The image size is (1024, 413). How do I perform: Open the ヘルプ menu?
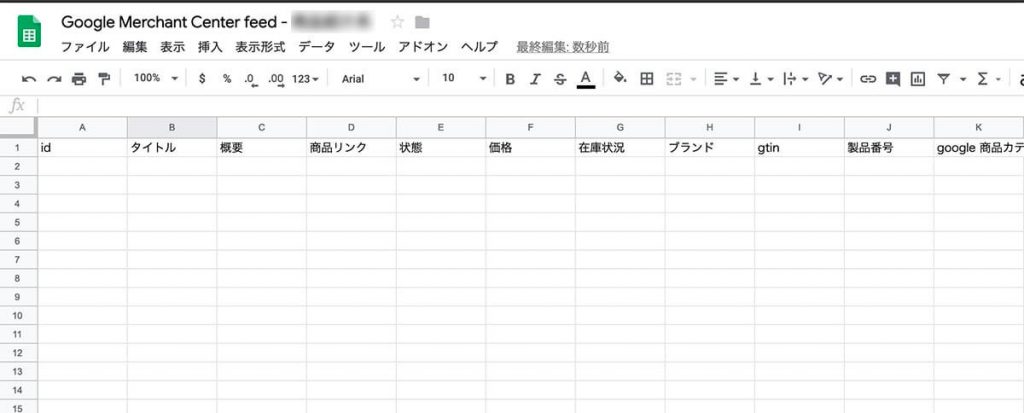click(x=479, y=47)
